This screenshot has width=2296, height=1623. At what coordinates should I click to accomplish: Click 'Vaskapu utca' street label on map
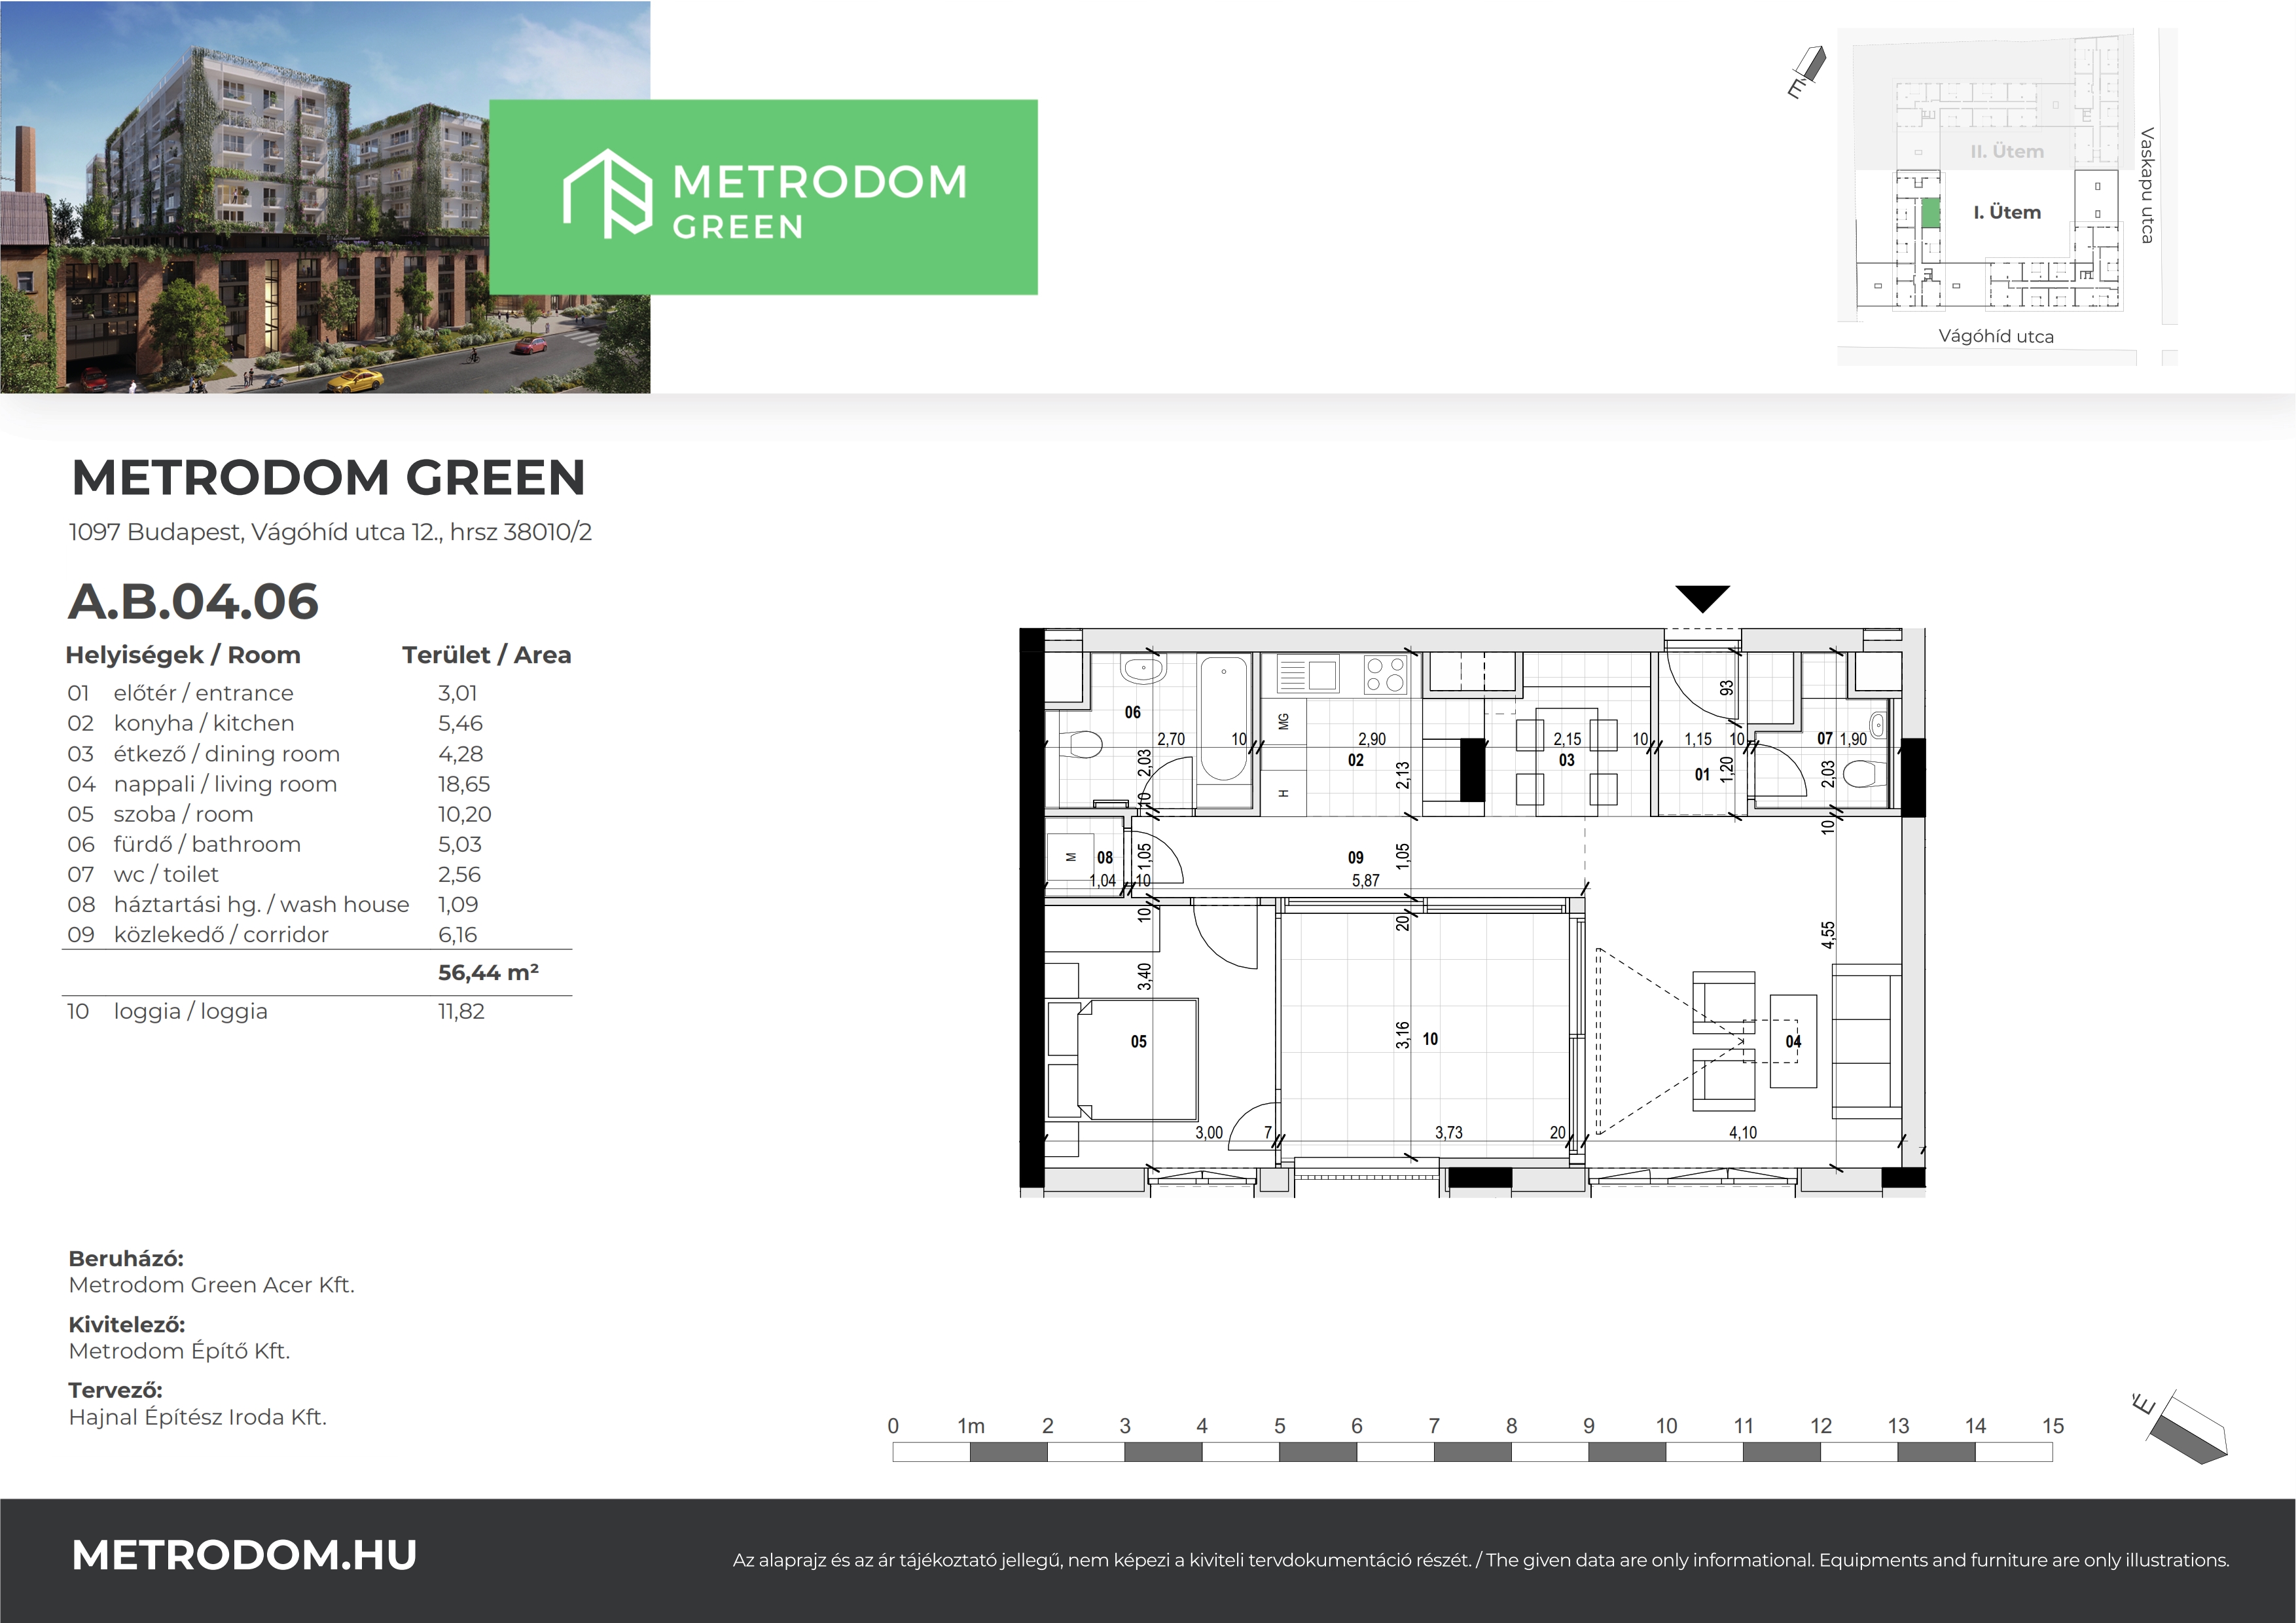tap(2147, 185)
